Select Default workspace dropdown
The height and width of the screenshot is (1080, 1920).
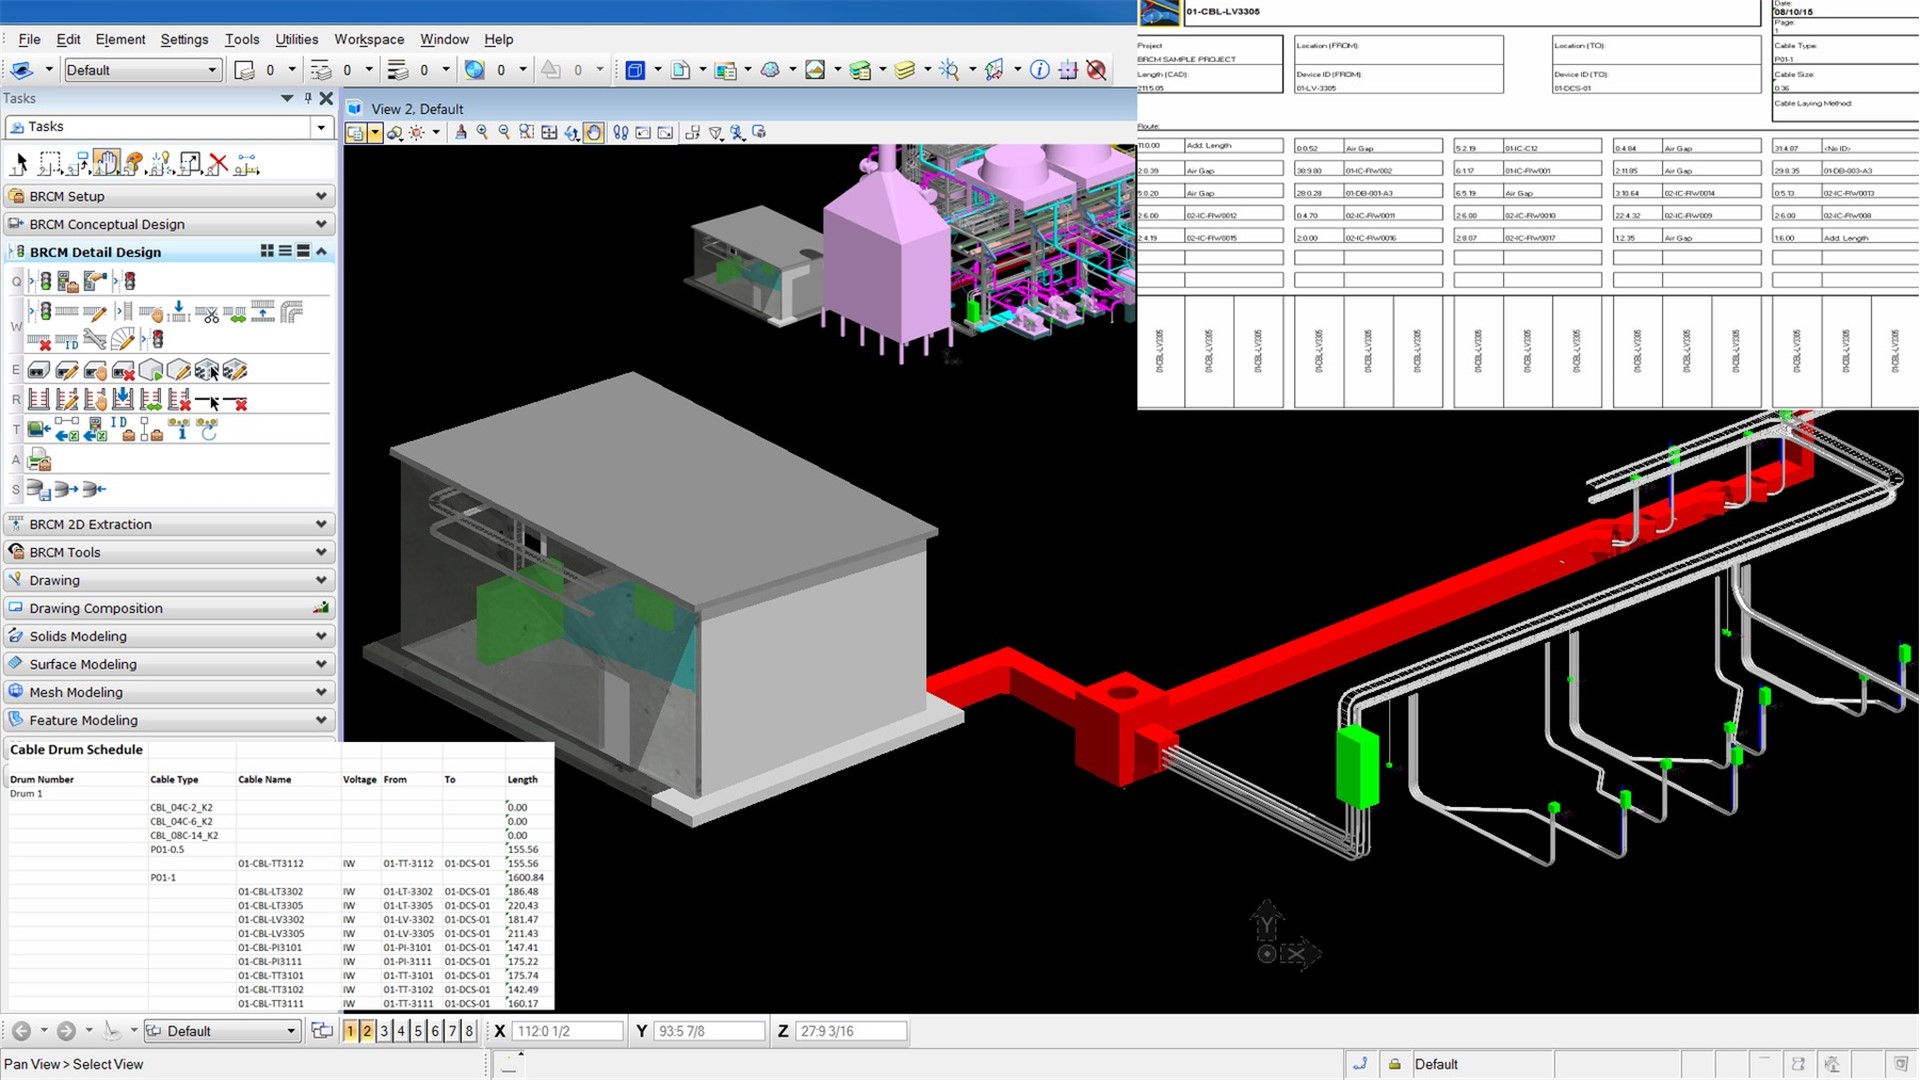(137, 70)
